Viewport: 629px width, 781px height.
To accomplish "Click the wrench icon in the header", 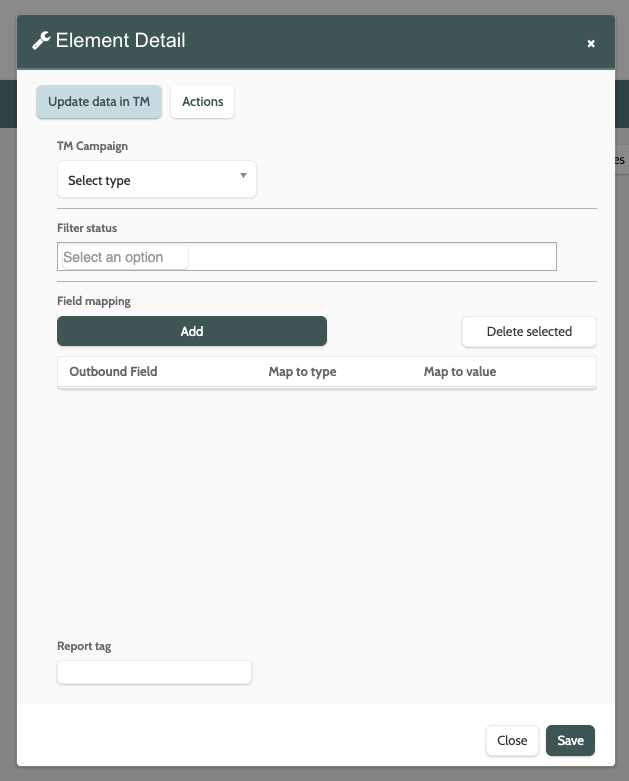I will coord(42,41).
